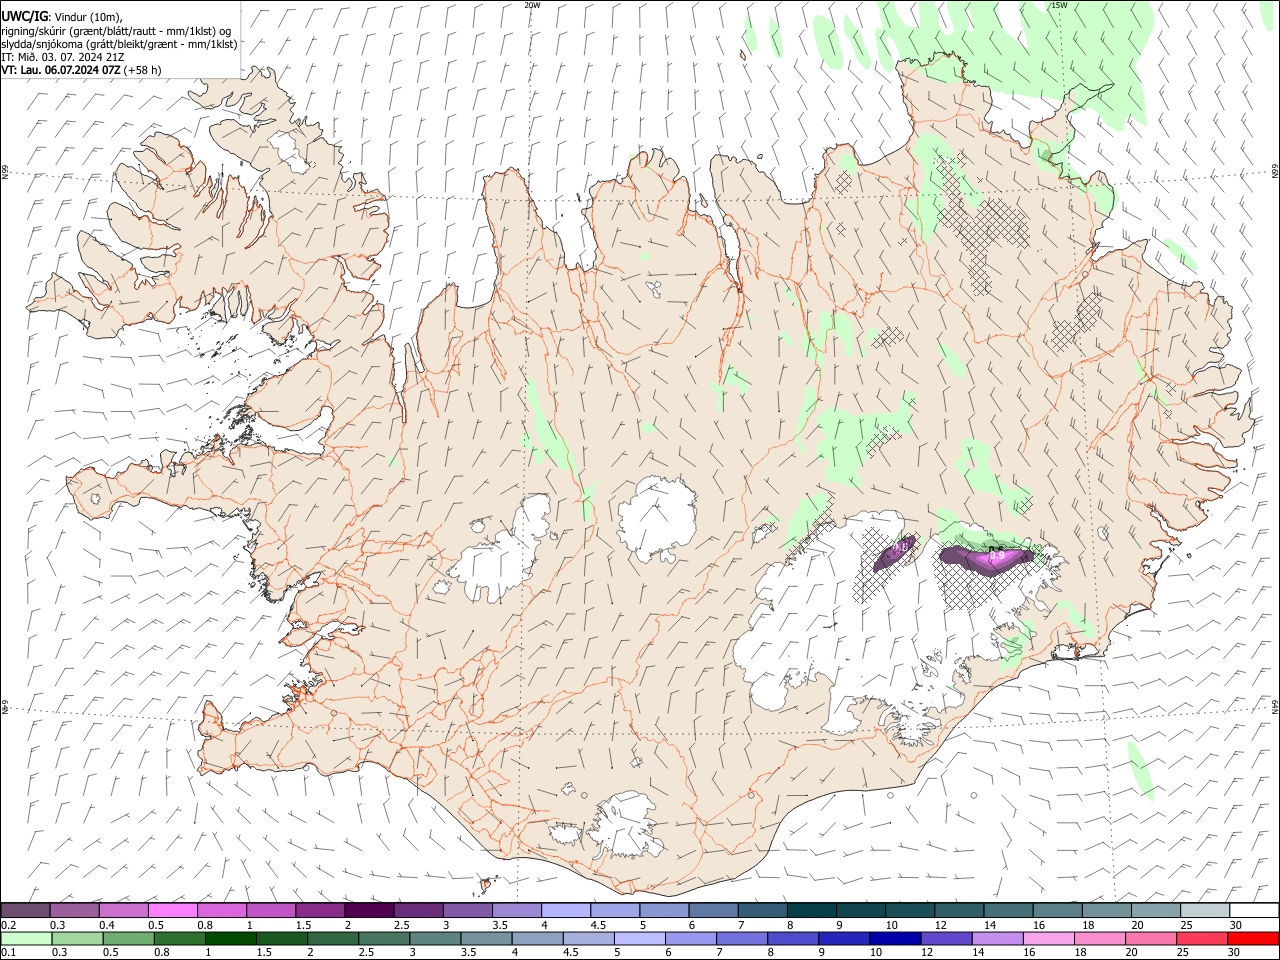Pick the light grey 25 mm snow swatch
The height and width of the screenshot is (960, 1280).
[x=1206, y=910]
